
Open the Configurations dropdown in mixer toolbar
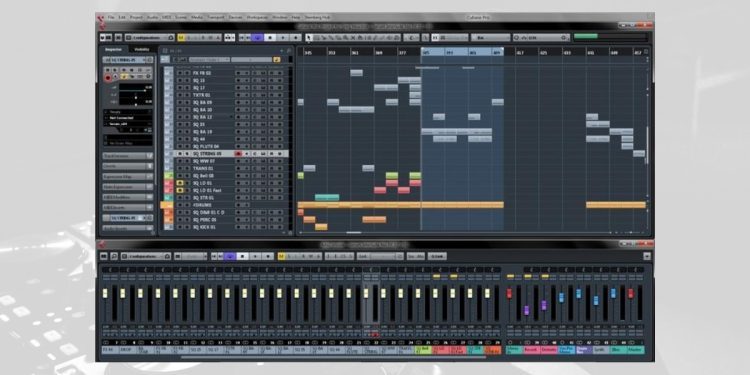tap(146, 256)
